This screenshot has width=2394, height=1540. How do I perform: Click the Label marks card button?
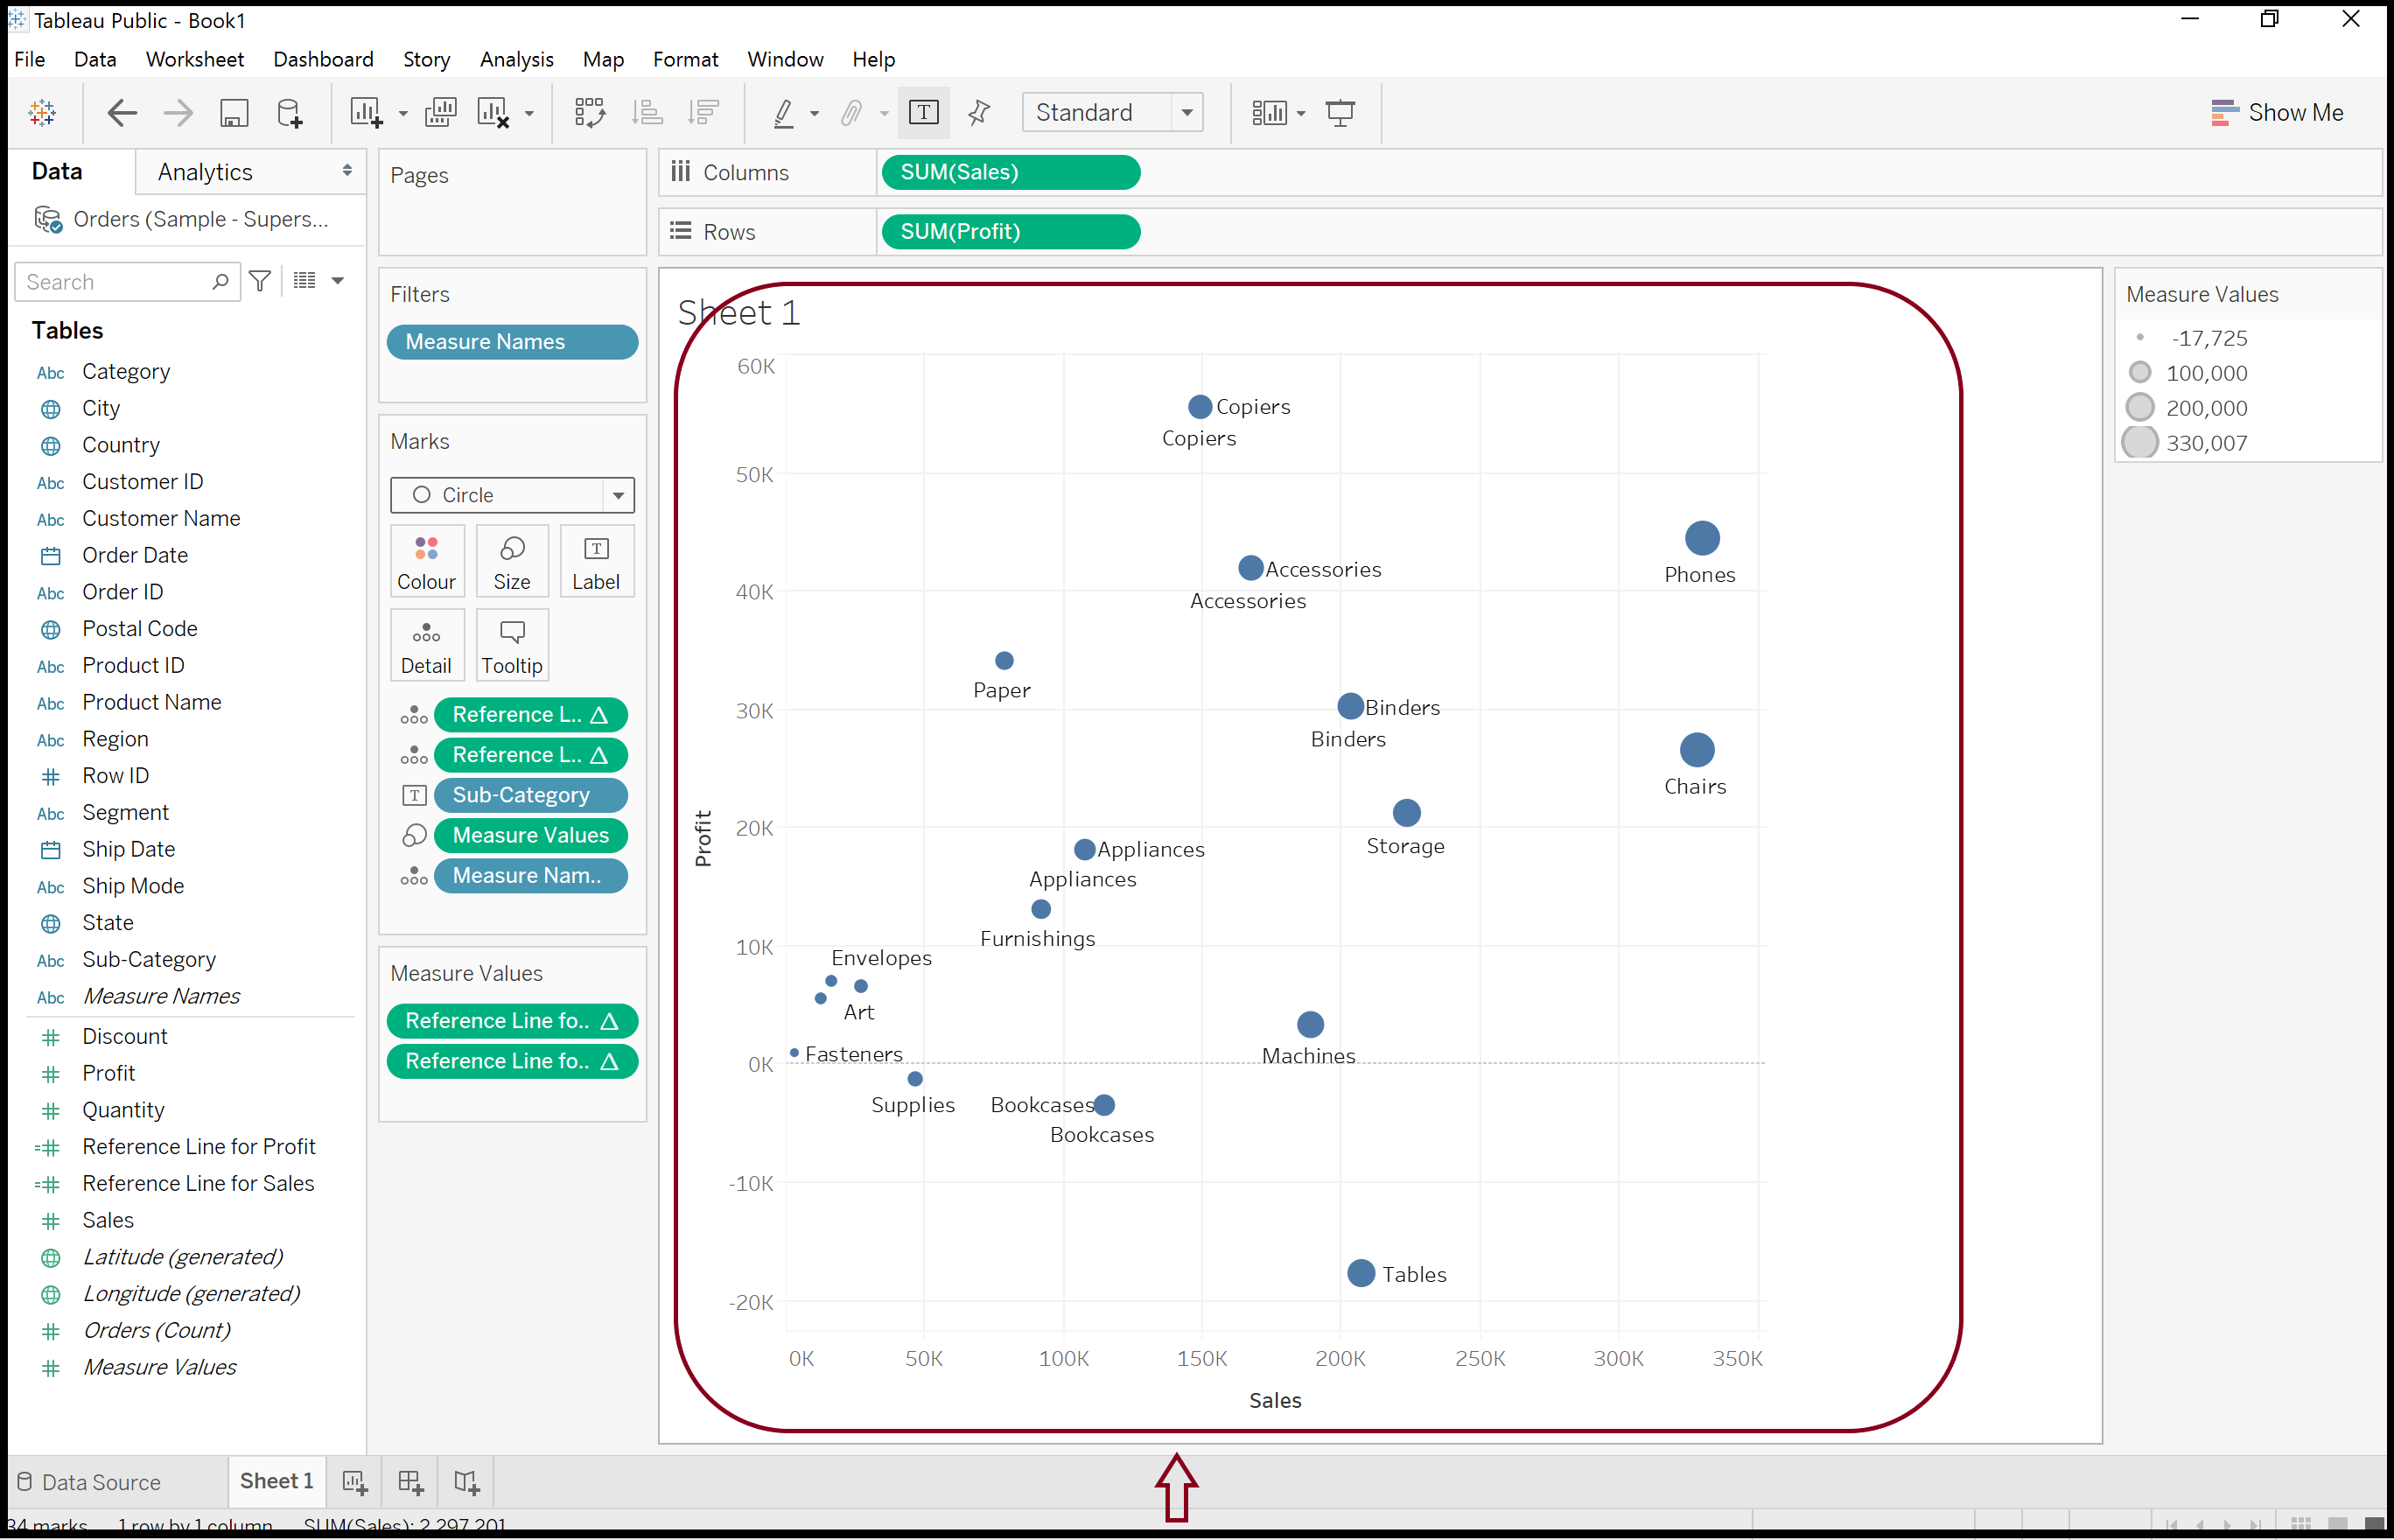tap(596, 562)
